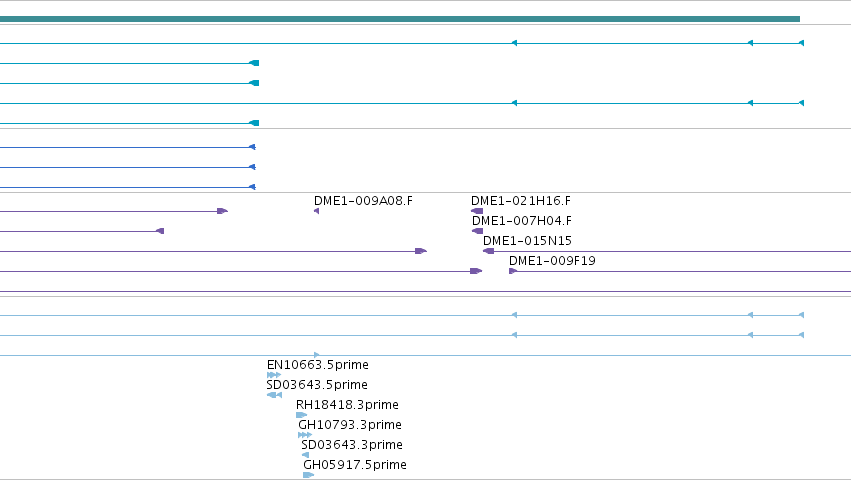This screenshot has width=851, height=480.
Task: Select the DME1-015N15 label
Action: click(x=527, y=241)
